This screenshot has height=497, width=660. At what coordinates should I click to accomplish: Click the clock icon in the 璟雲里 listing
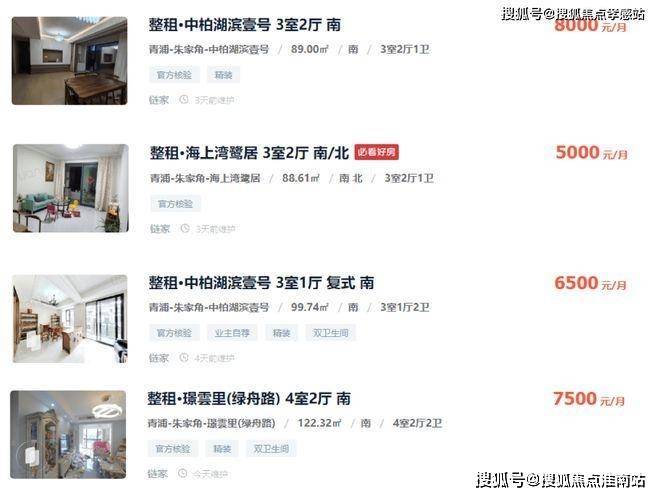tap(182, 473)
